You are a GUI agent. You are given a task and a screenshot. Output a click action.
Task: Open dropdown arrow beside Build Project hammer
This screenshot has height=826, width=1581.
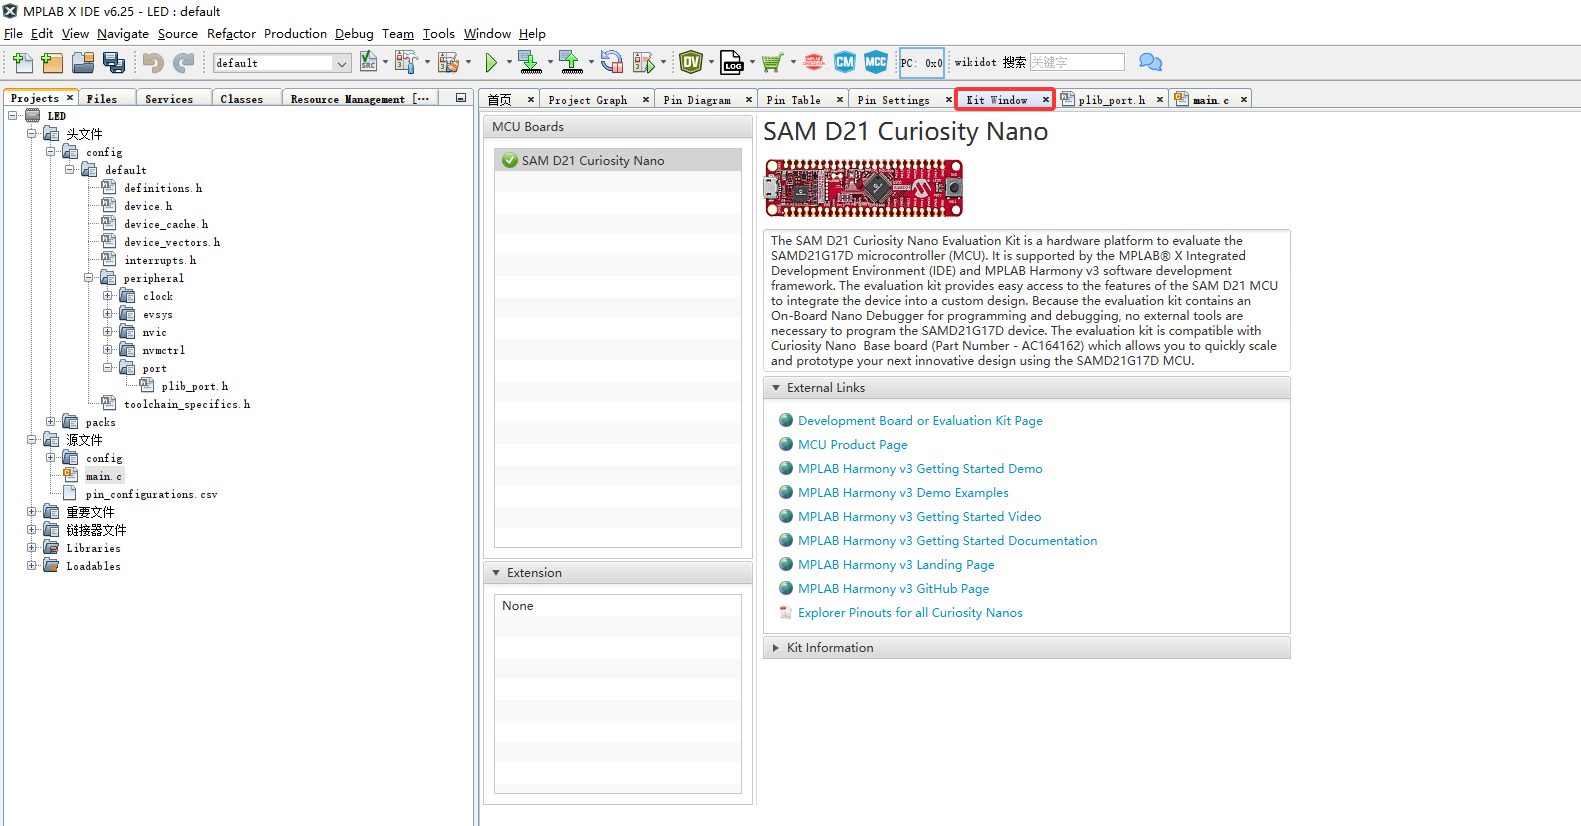click(427, 62)
